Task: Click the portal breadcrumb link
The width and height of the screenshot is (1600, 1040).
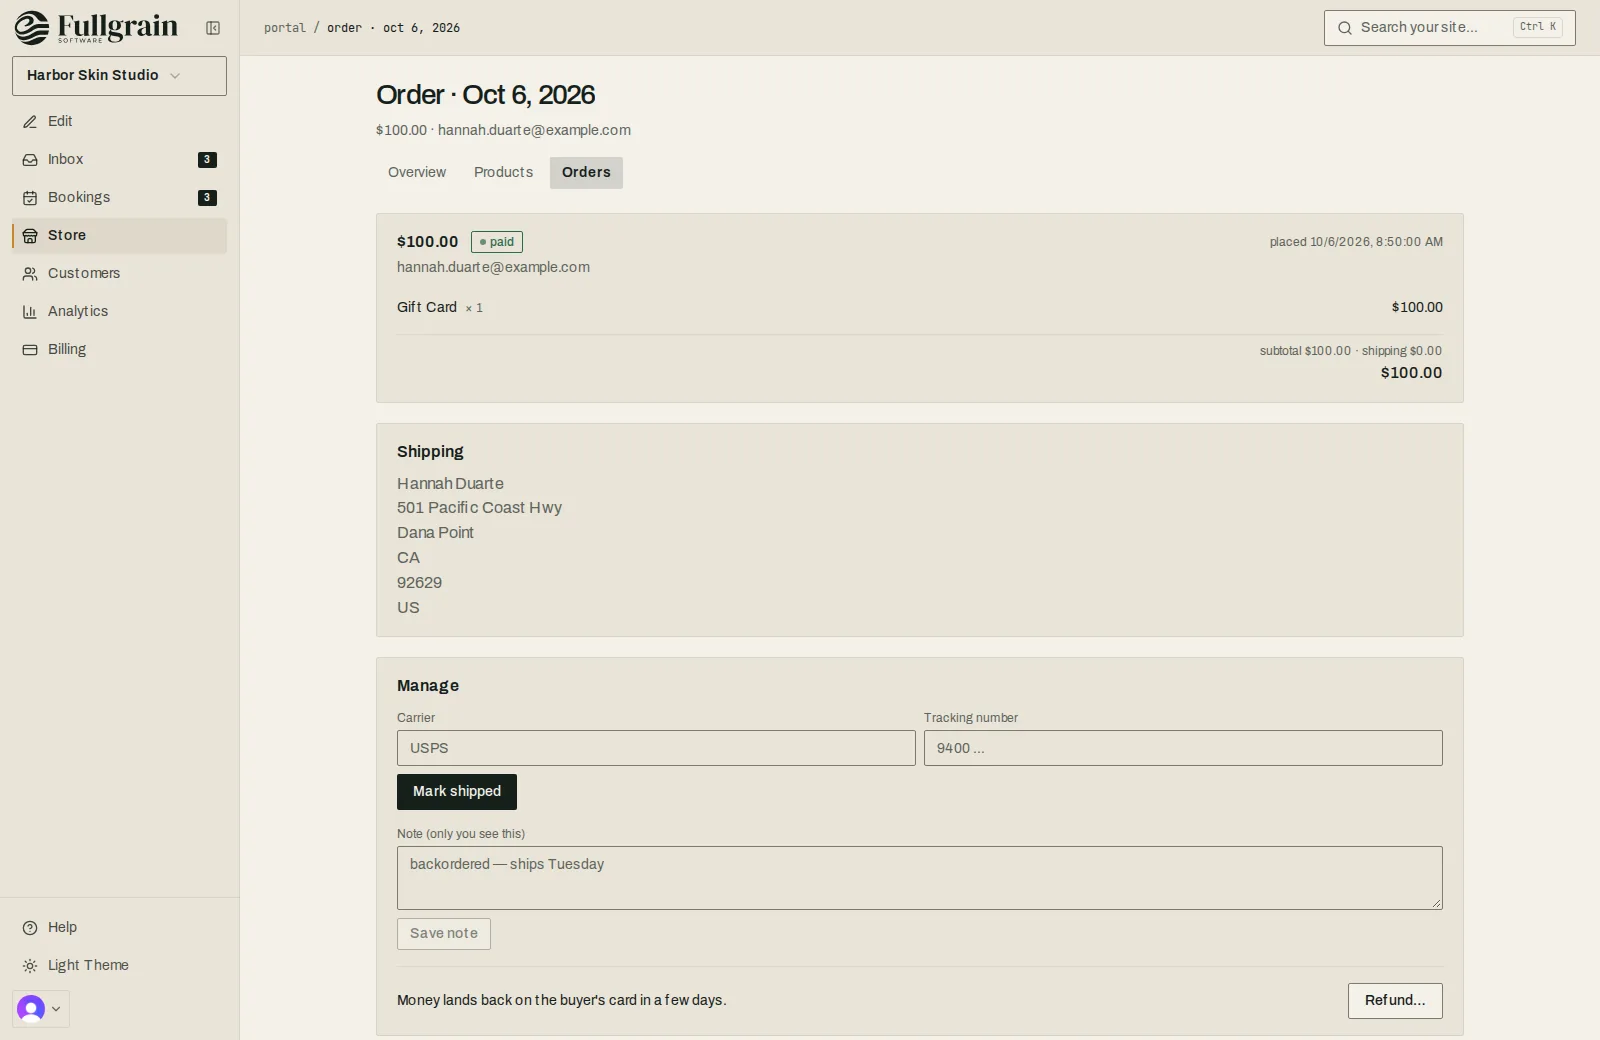Action: (x=285, y=28)
